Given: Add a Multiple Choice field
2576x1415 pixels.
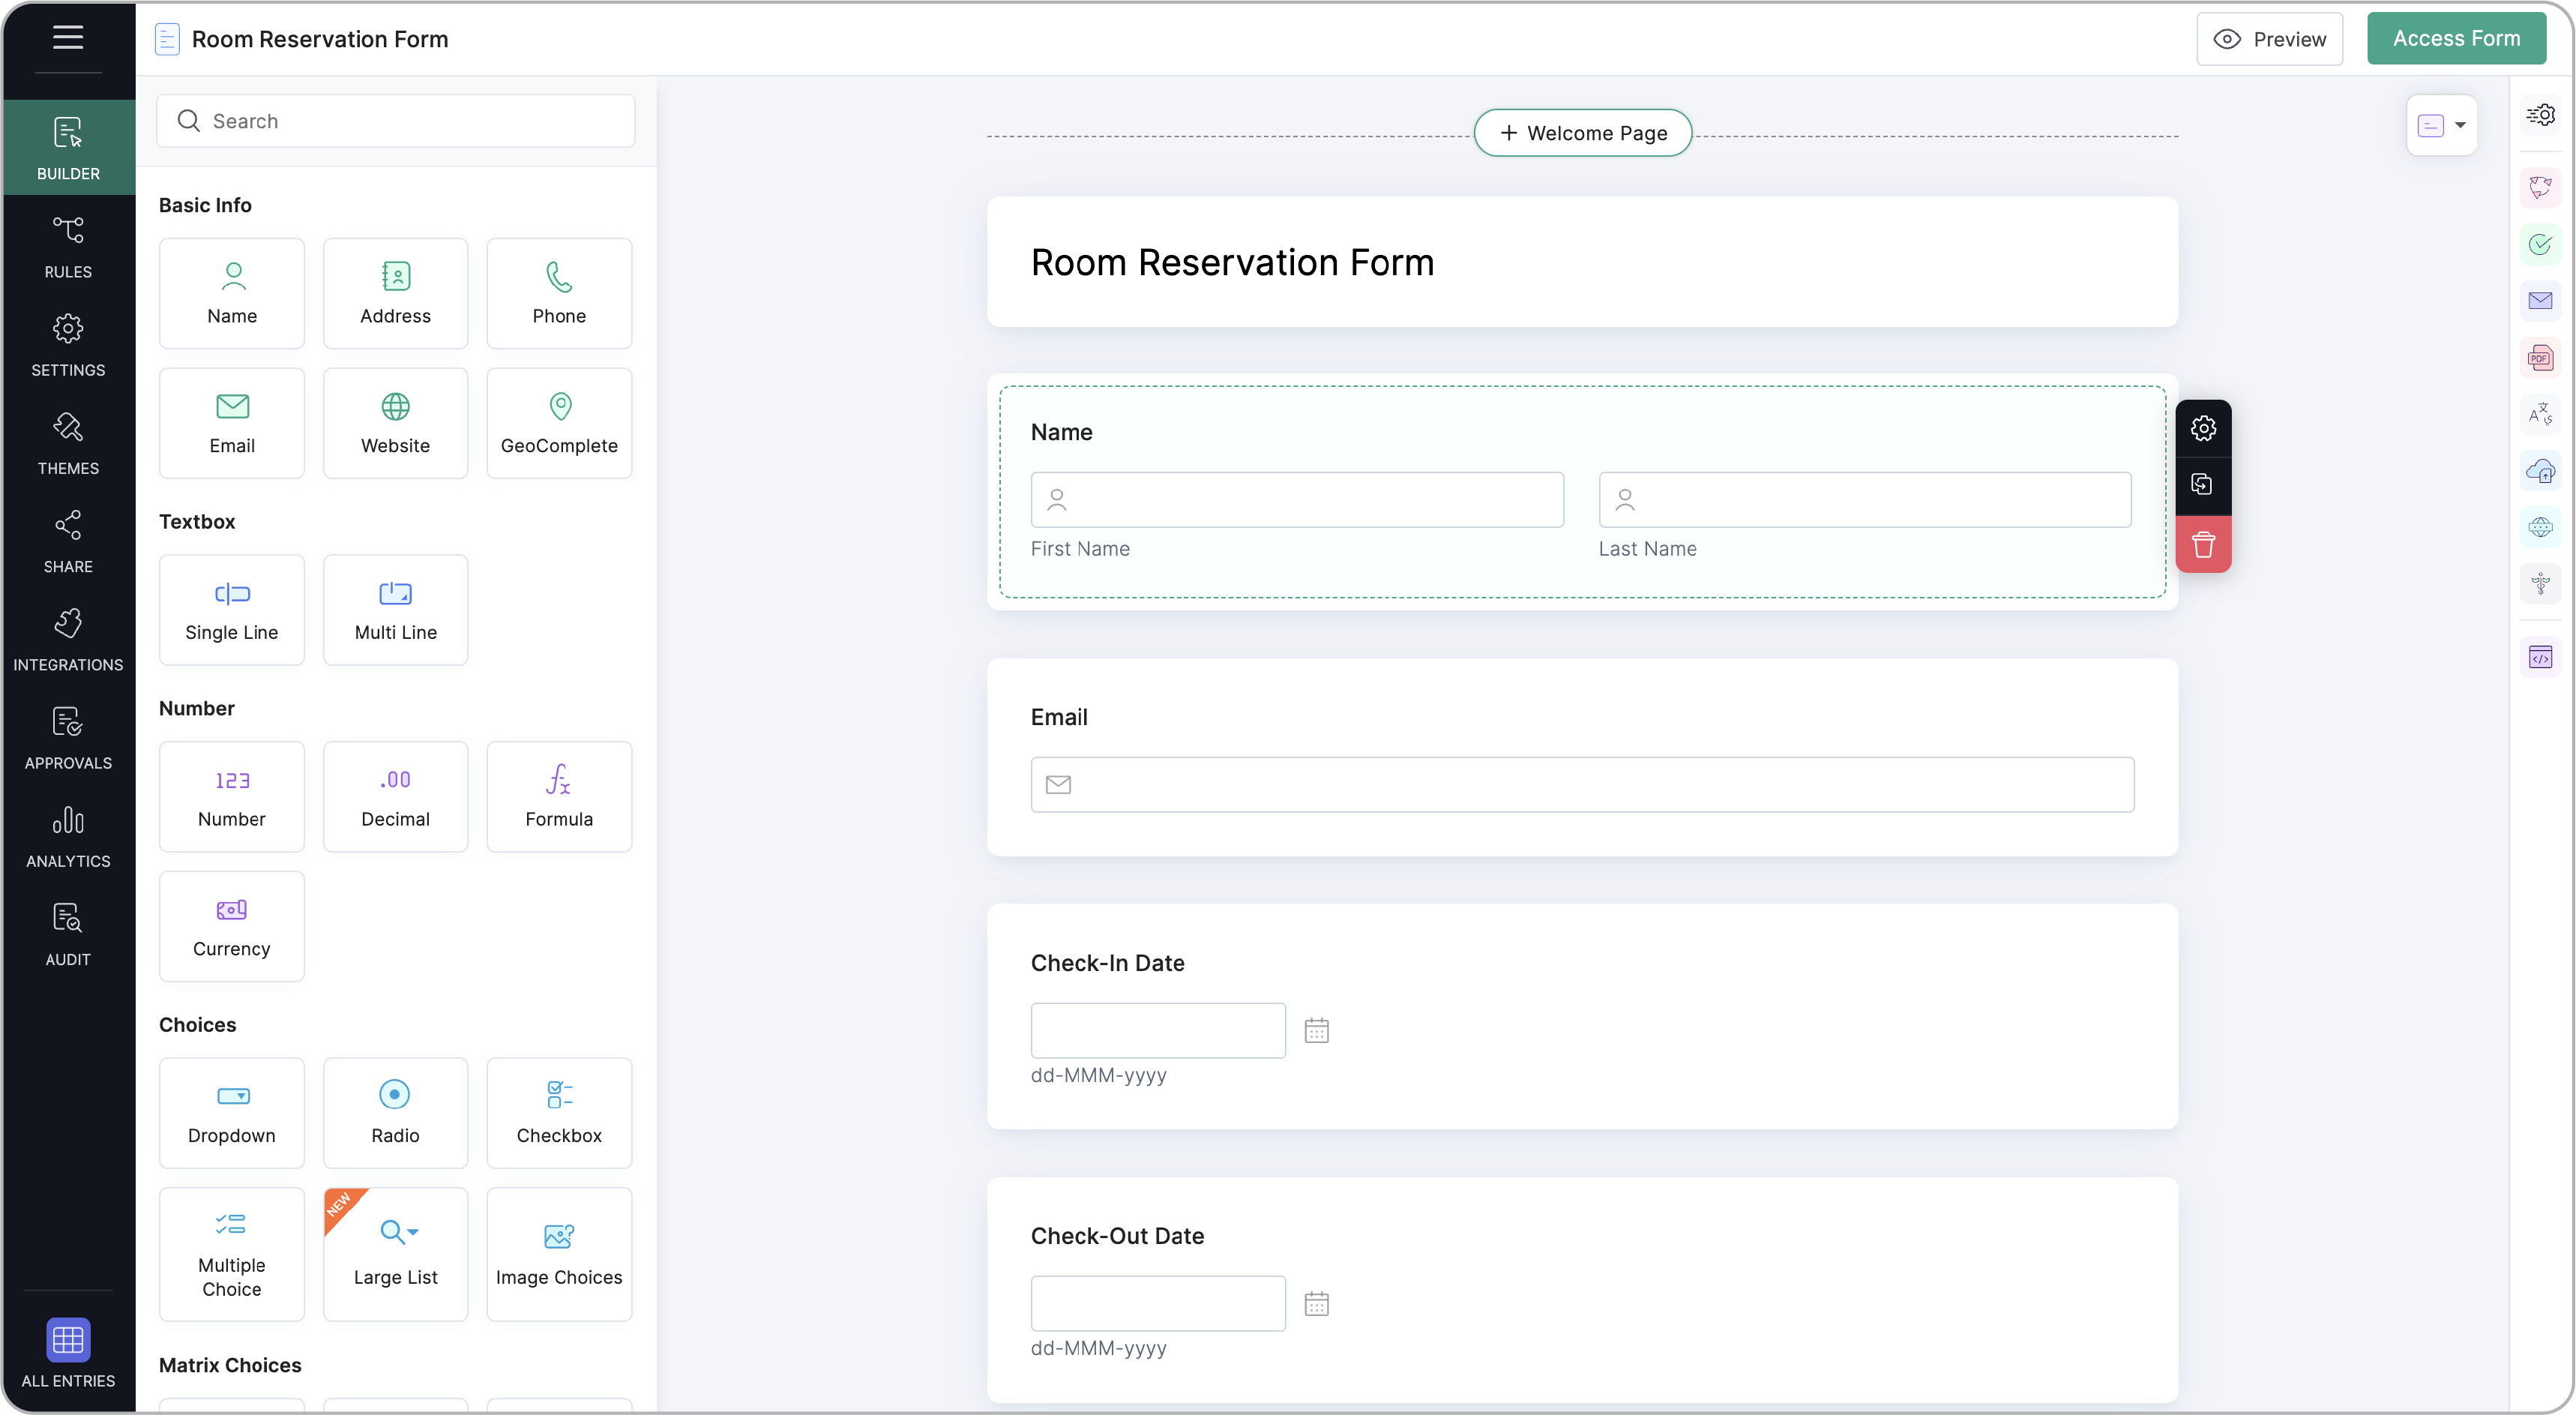Looking at the screenshot, I should [232, 1255].
